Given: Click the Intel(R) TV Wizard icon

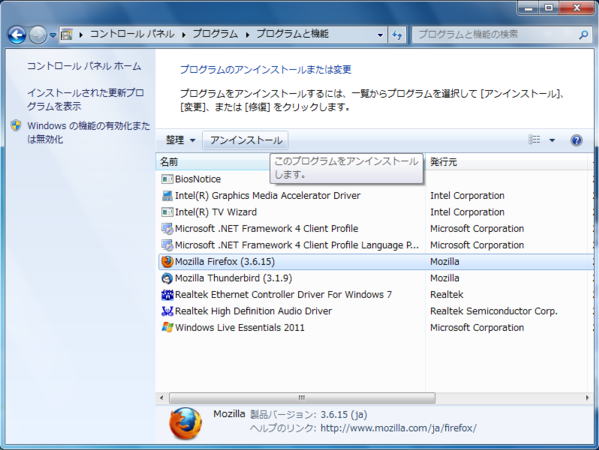Looking at the screenshot, I should [167, 212].
